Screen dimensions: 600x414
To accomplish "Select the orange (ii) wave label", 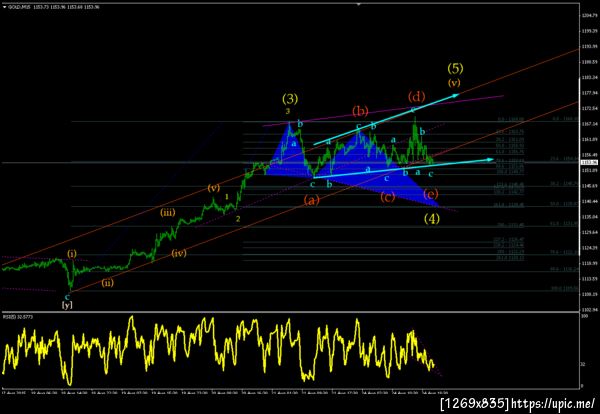I will click(x=108, y=283).
